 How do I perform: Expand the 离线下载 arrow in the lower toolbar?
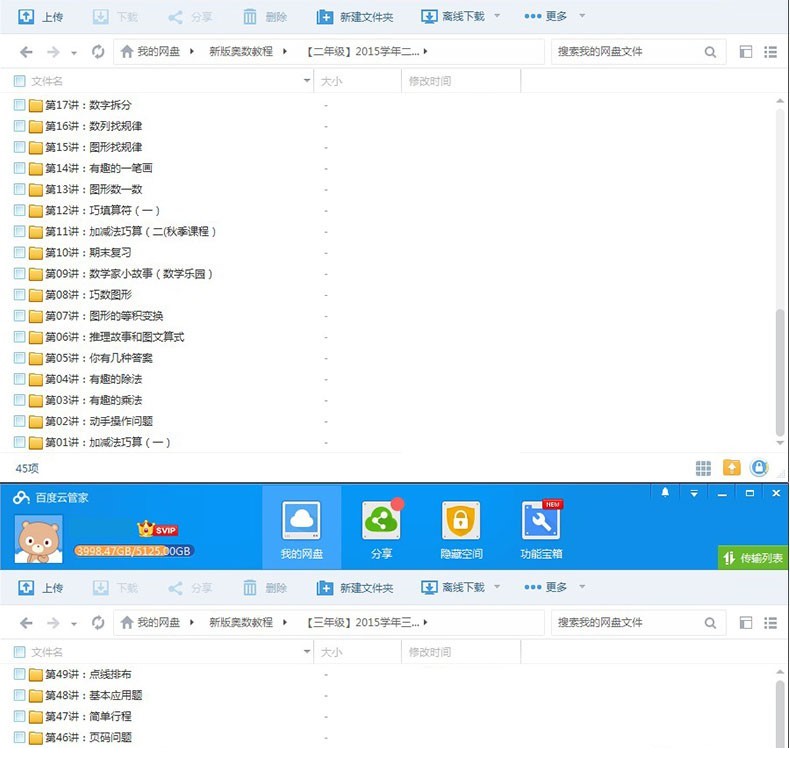(497, 587)
